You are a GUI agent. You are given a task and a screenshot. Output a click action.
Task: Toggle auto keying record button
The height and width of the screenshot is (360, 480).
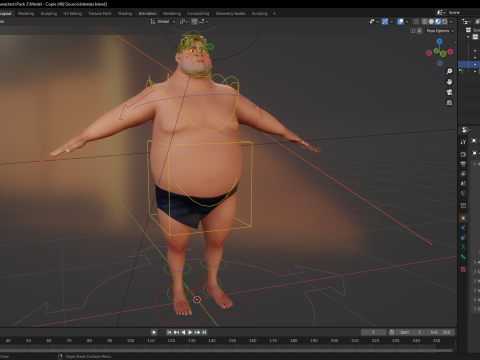click(x=154, y=332)
